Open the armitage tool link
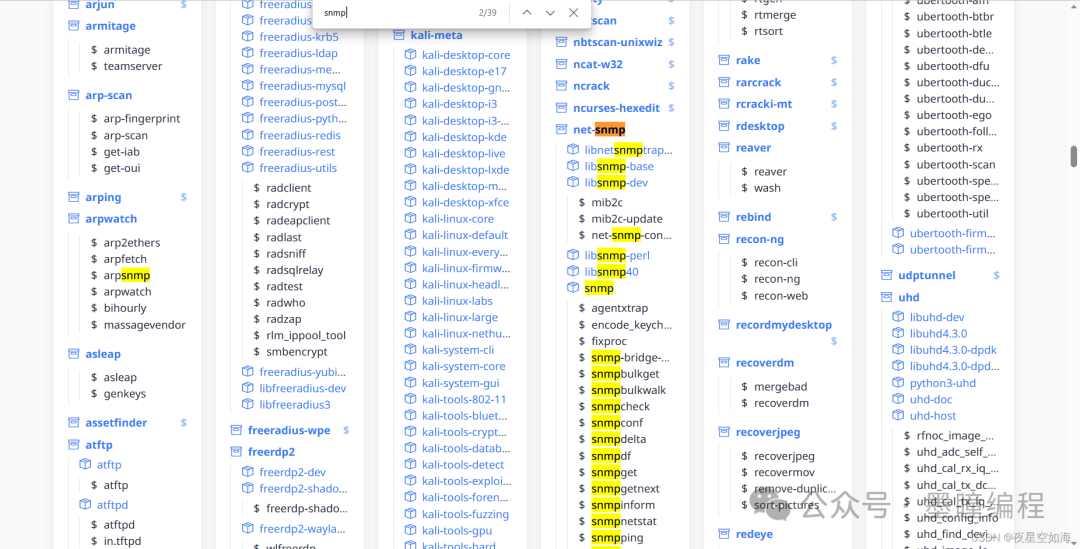This screenshot has height=549, width=1080. [110, 26]
